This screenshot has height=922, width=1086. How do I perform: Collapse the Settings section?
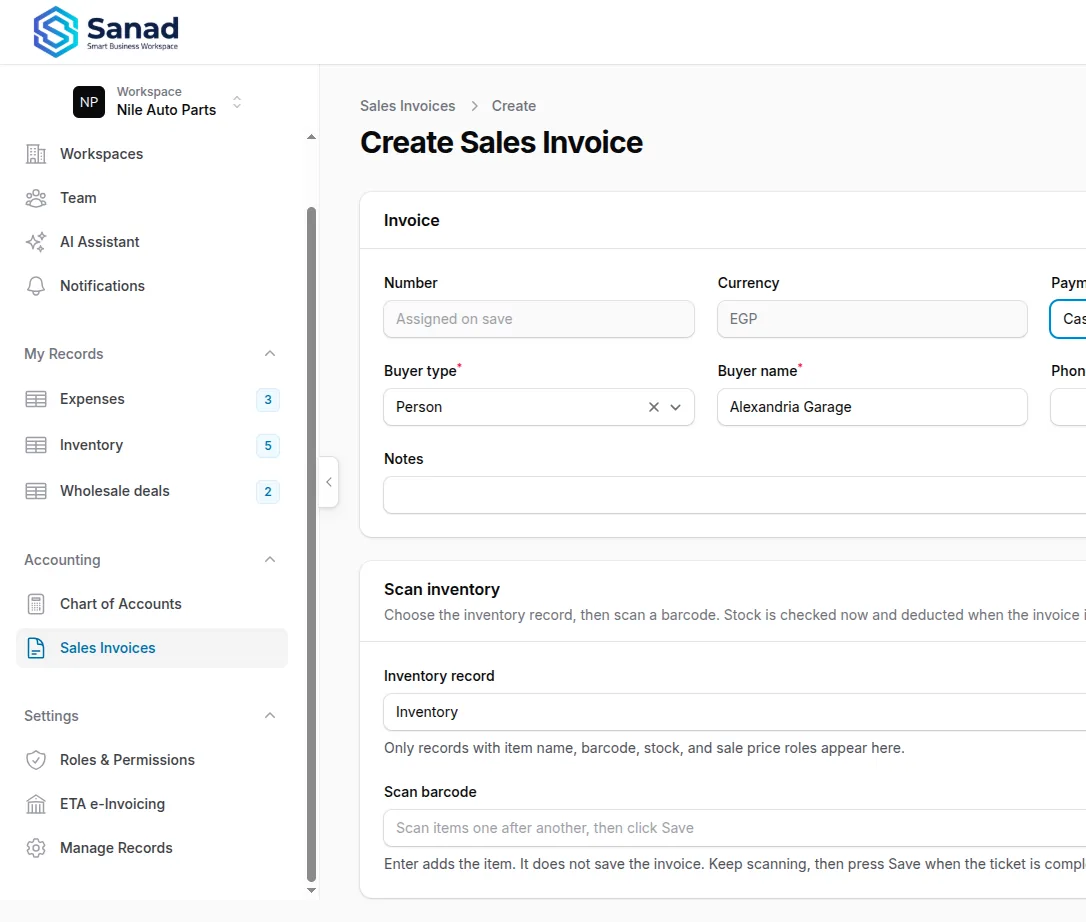[270, 716]
